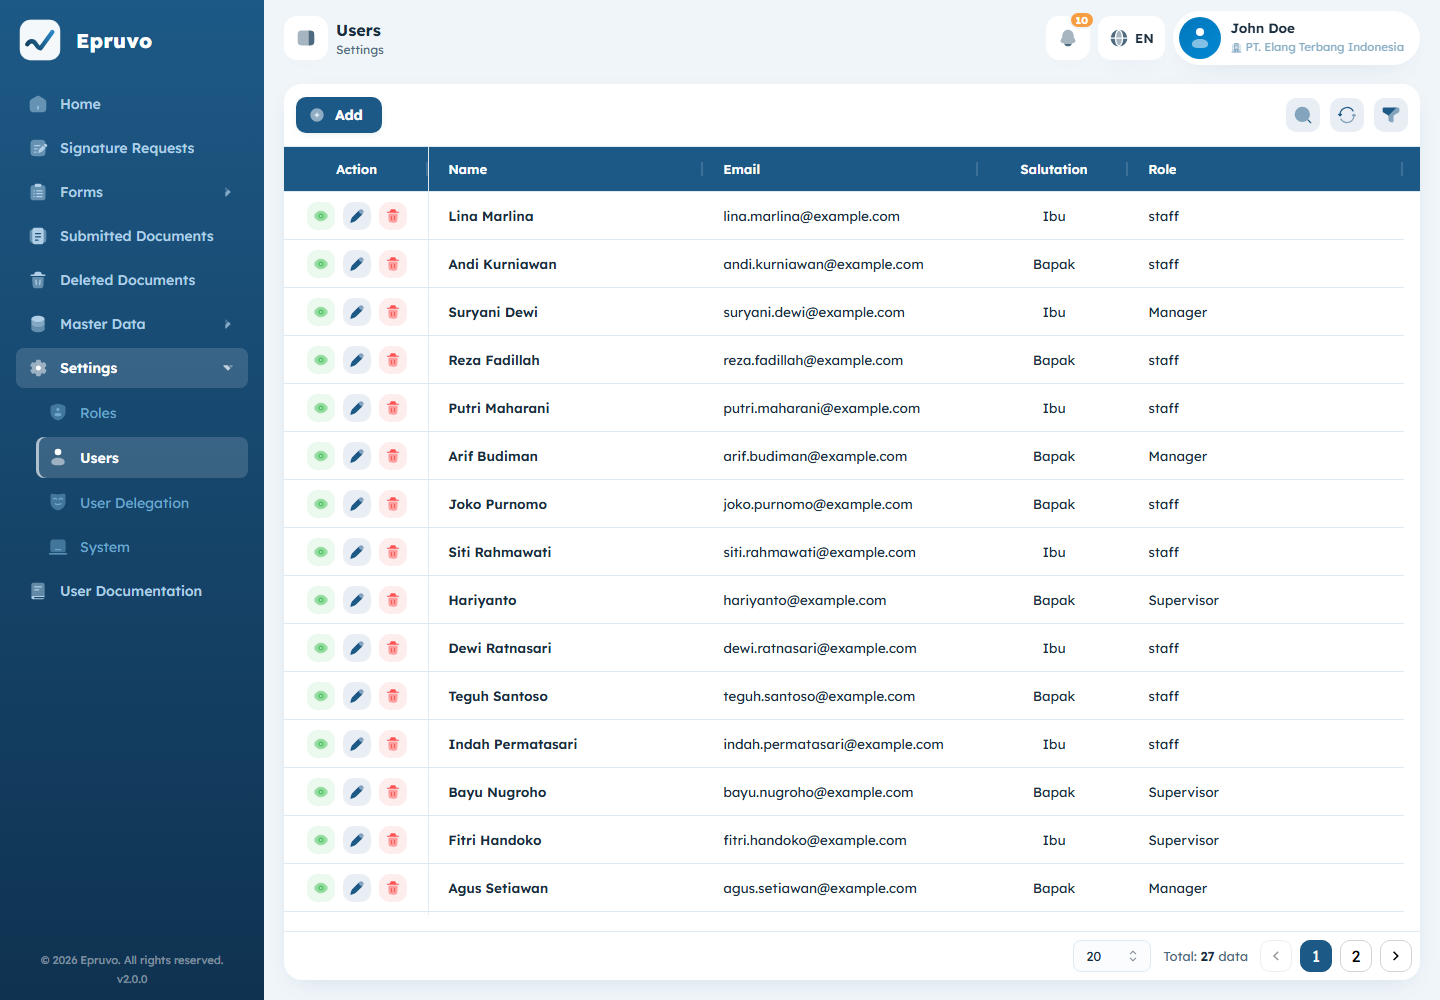Refresh the users table
1440x1000 pixels.
pos(1347,115)
